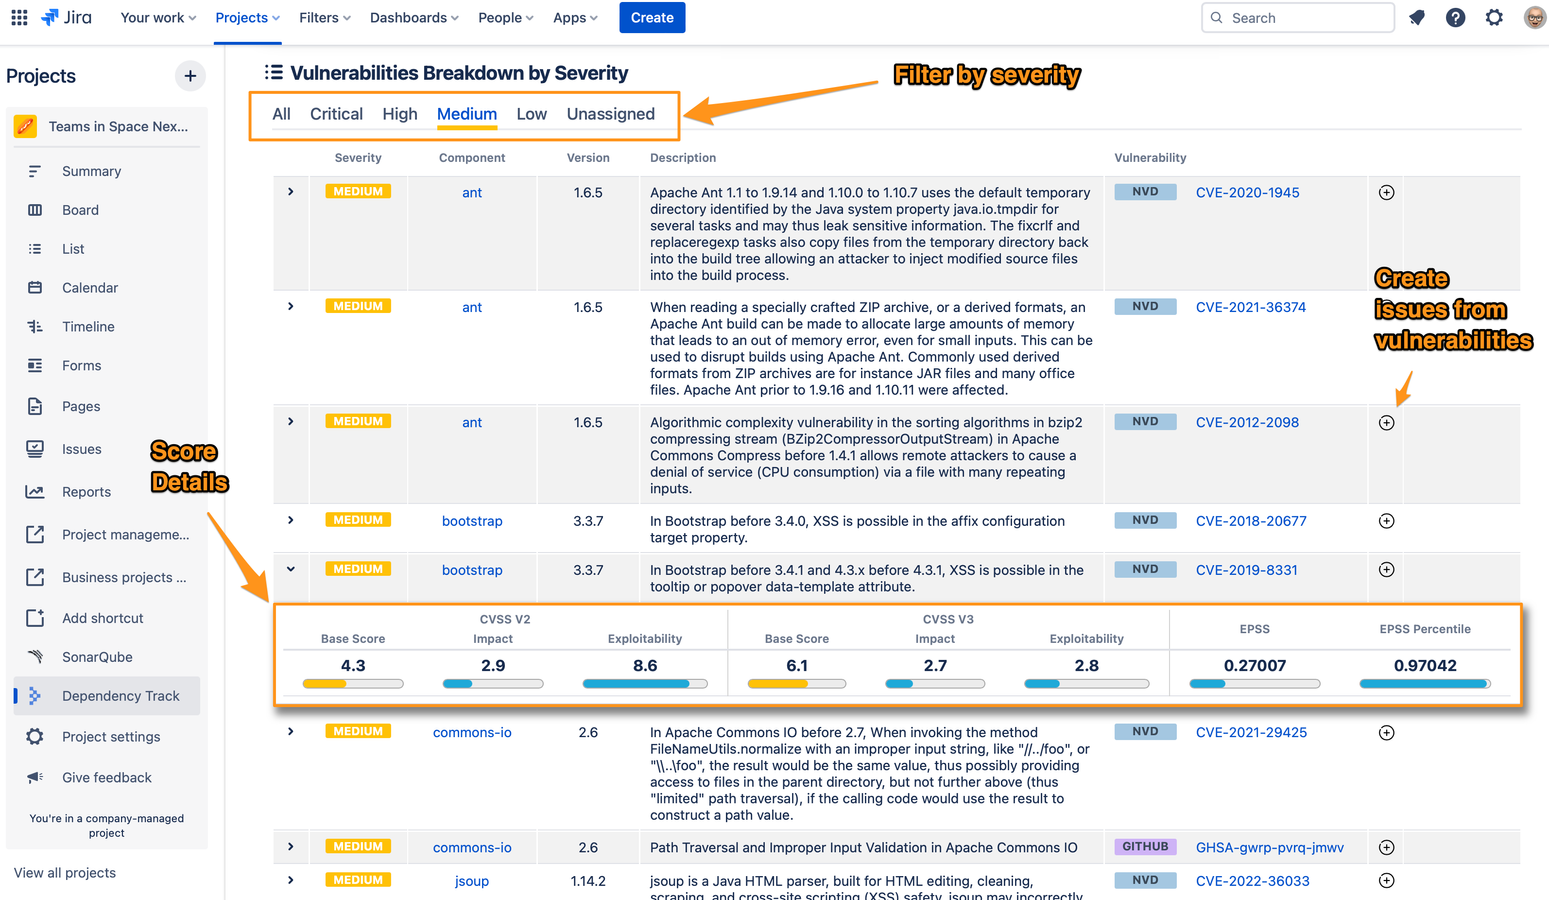Screen dimensions: 1549x900
Task: Select the Low severity tab
Action: pos(532,114)
